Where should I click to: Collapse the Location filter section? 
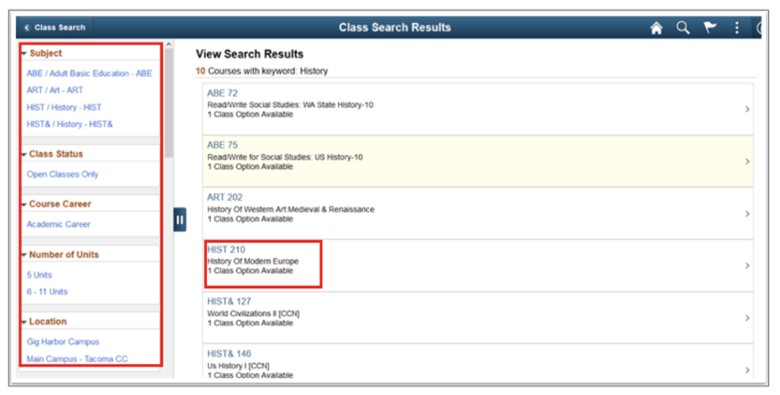24,322
